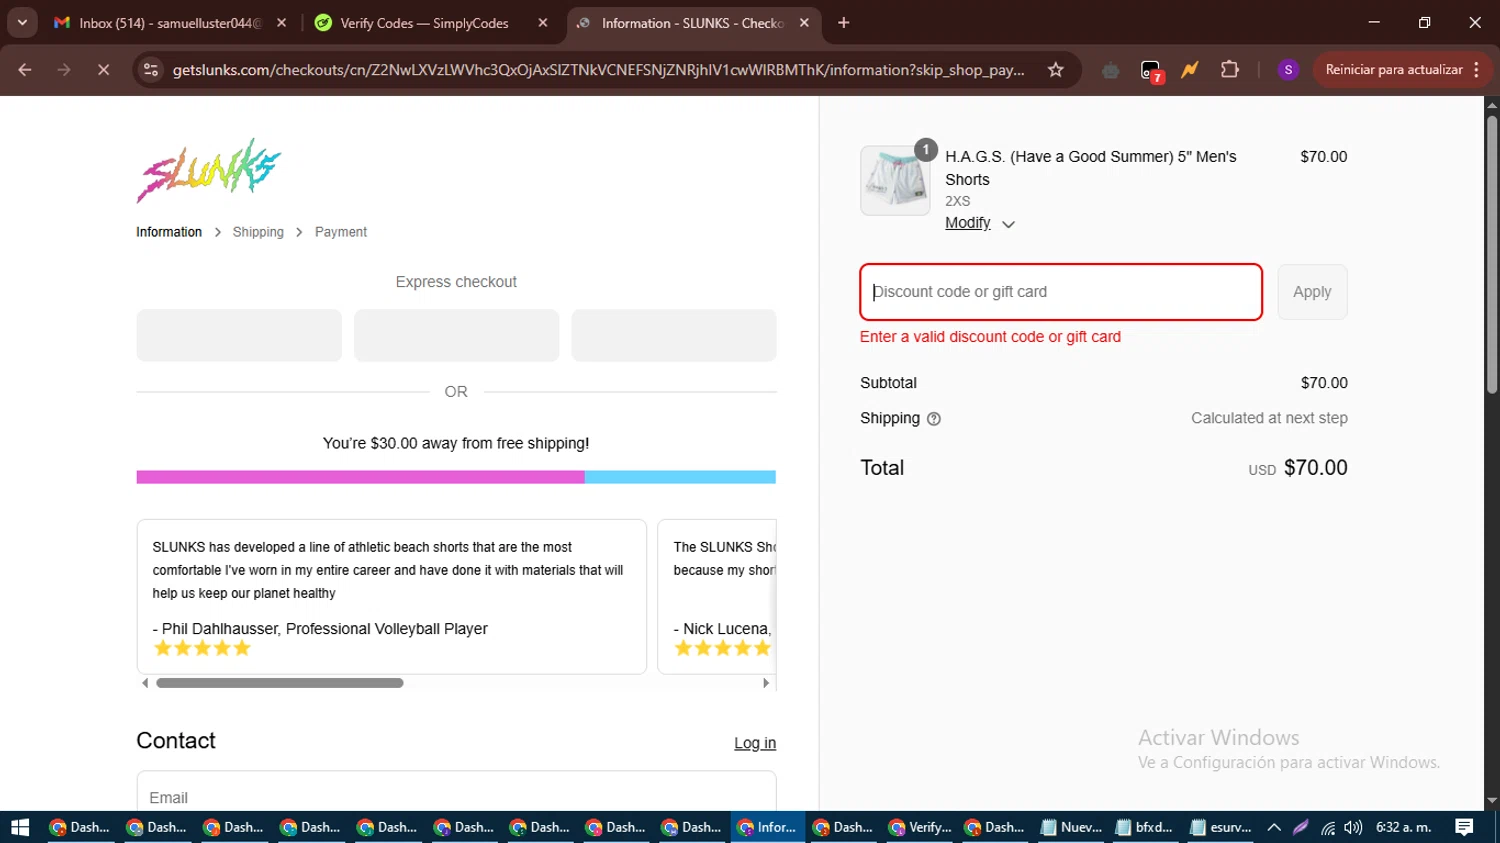
Task: Open the Nuev... notepad taskbar item
Action: click(x=1072, y=827)
